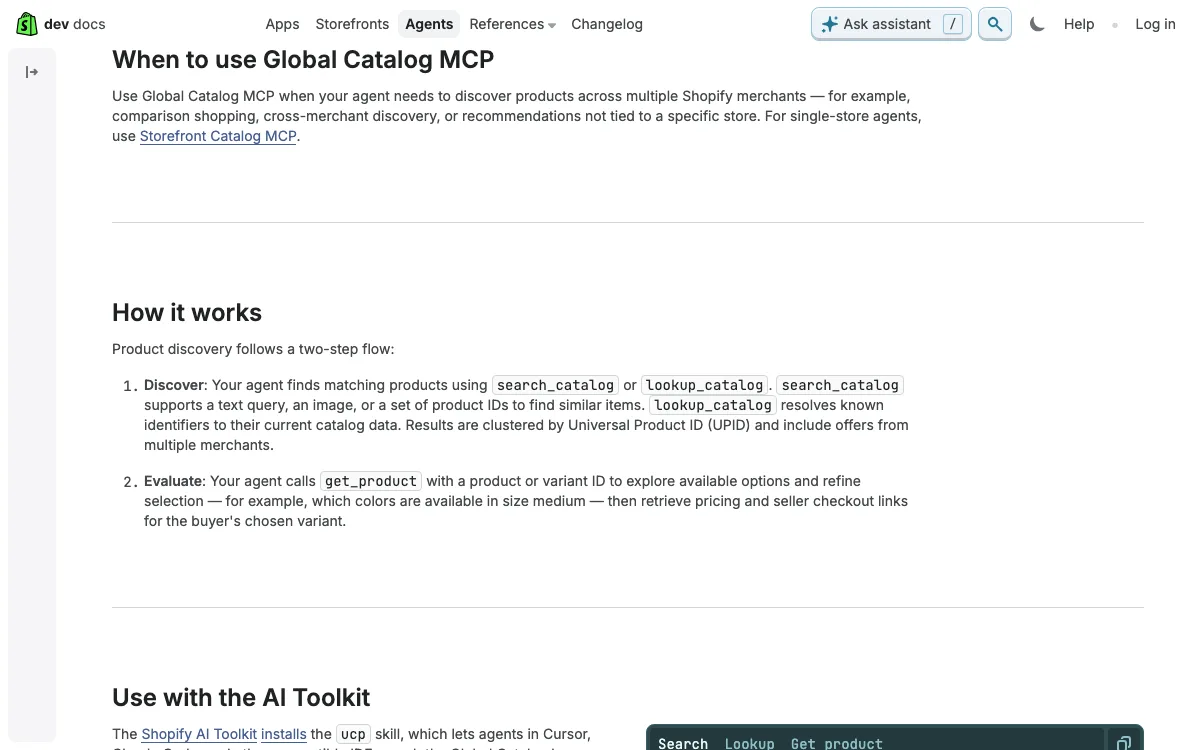Switch to the Lookup code tab
The height and width of the screenshot is (750, 1200).
click(x=750, y=743)
